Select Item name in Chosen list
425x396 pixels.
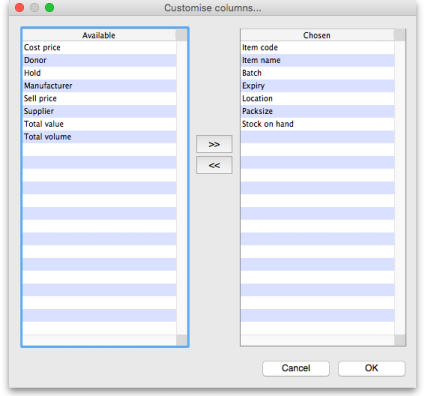click(x=317, y=60)
